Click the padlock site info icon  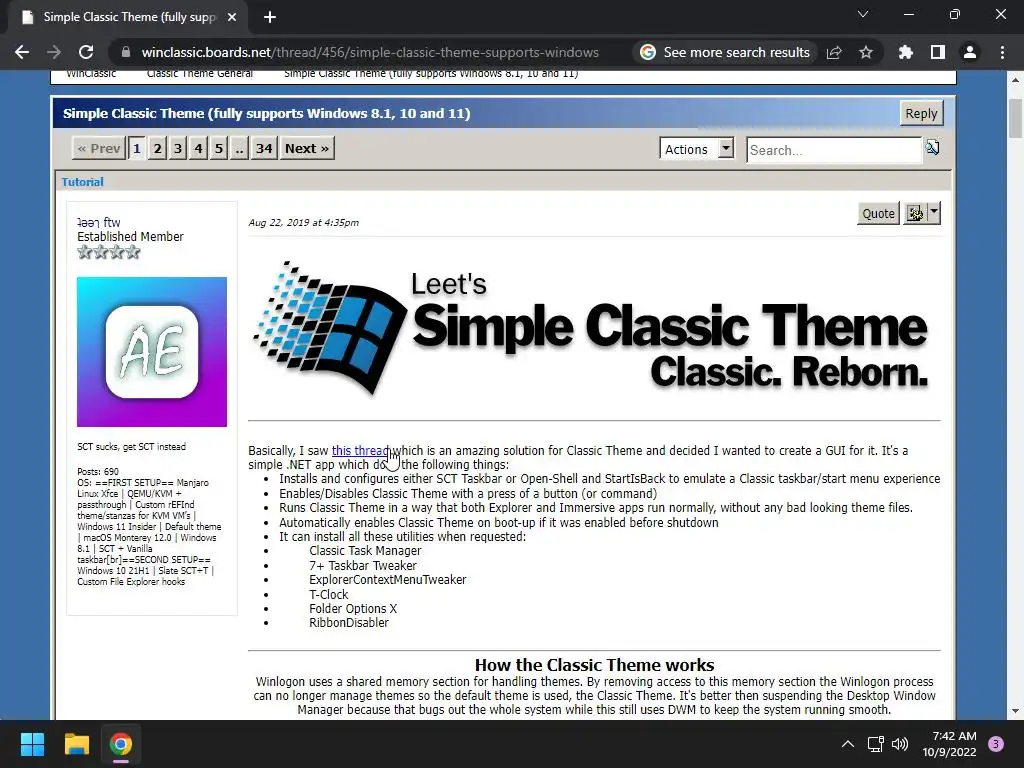125,52
